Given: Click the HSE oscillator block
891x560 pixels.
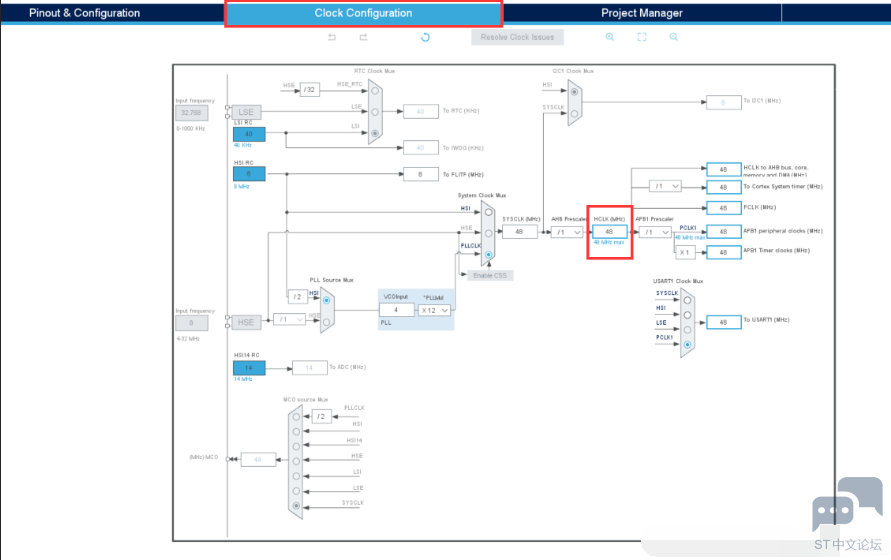Looking at the screenshot, I should [246, 322].
